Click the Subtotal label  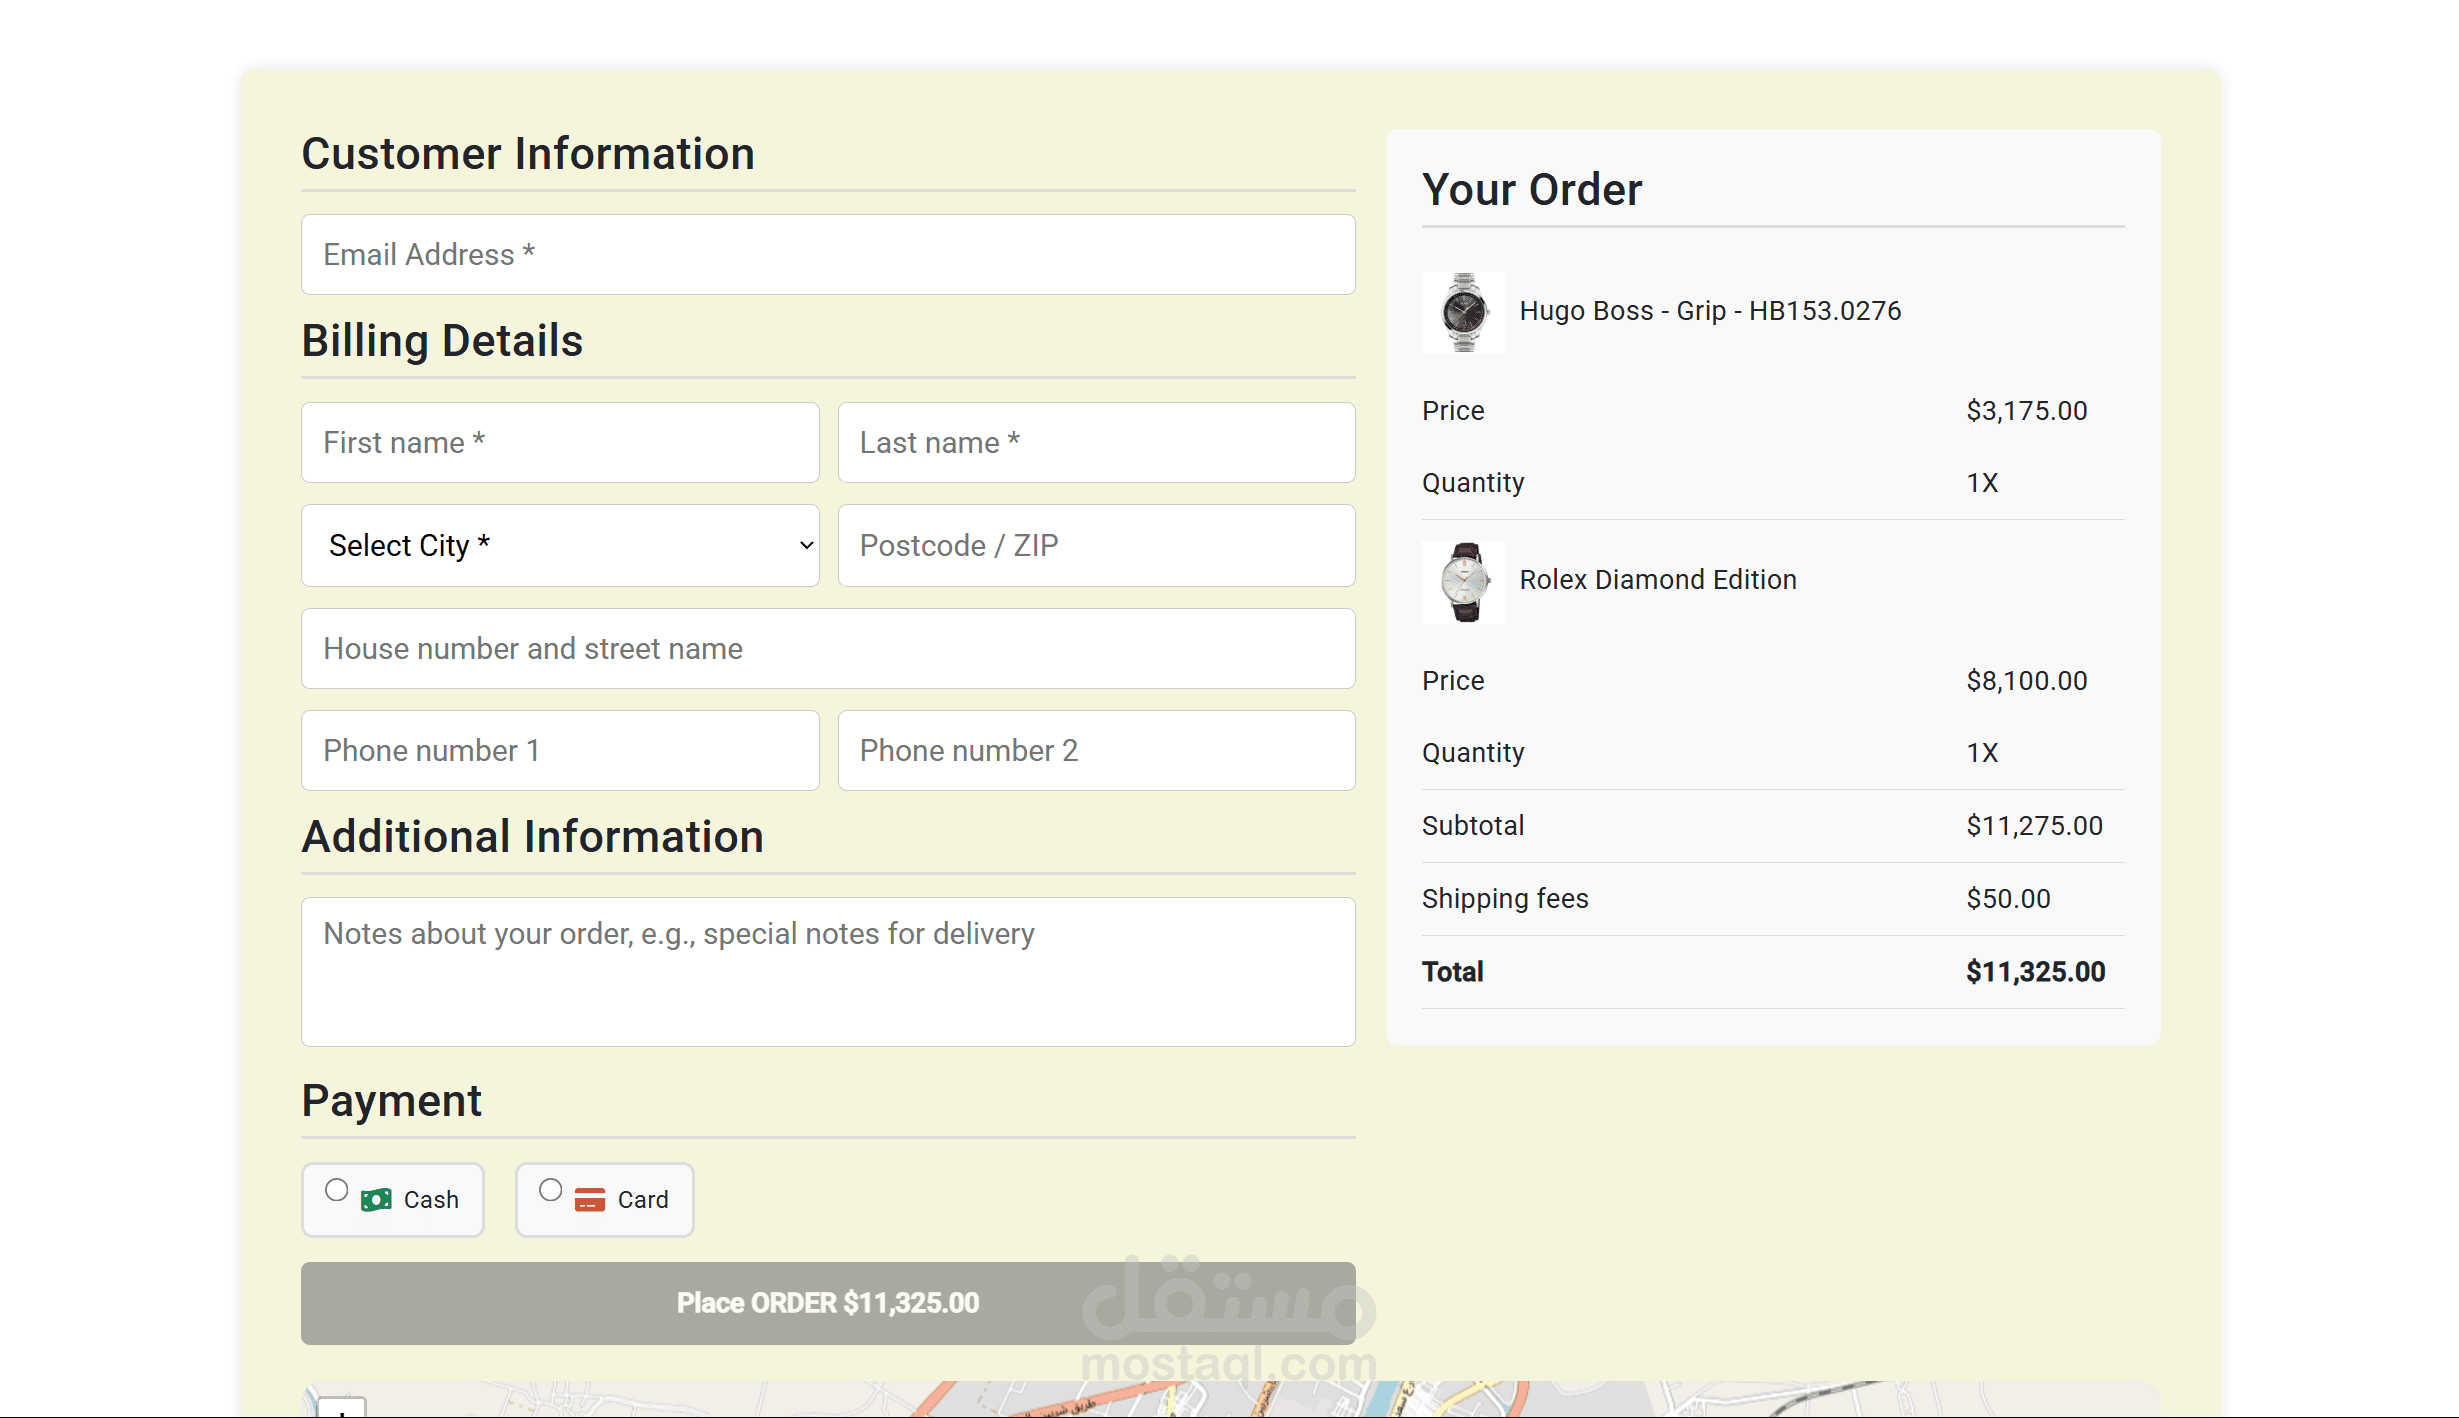tap(1473, 826)
